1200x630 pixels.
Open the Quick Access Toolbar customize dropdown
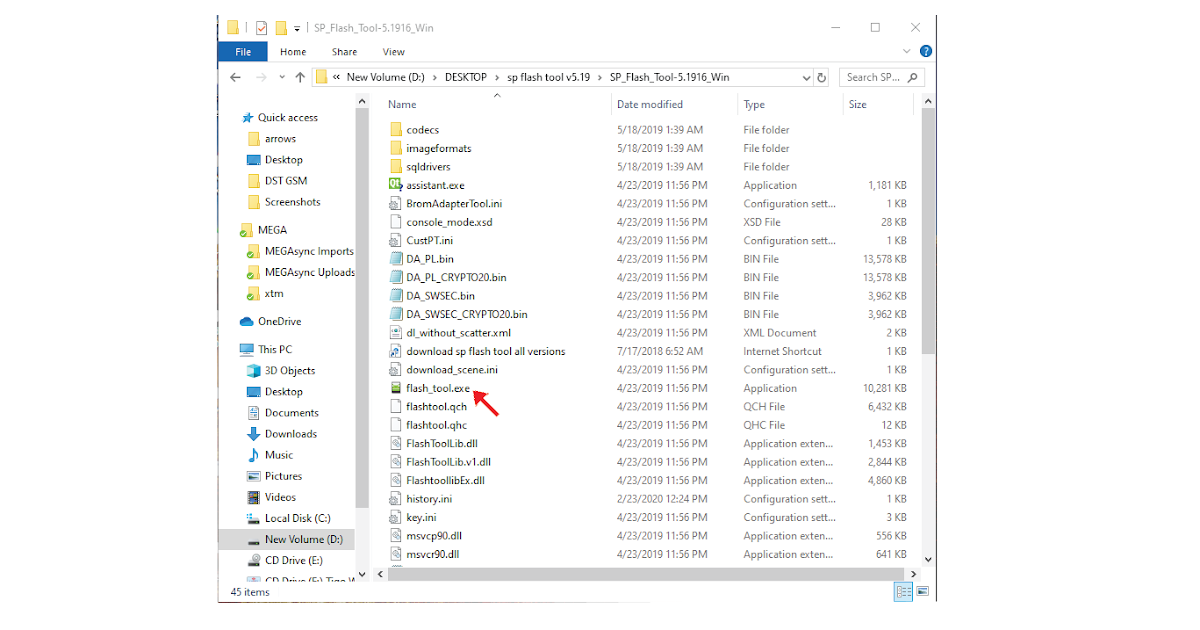[x=297, y=28]
